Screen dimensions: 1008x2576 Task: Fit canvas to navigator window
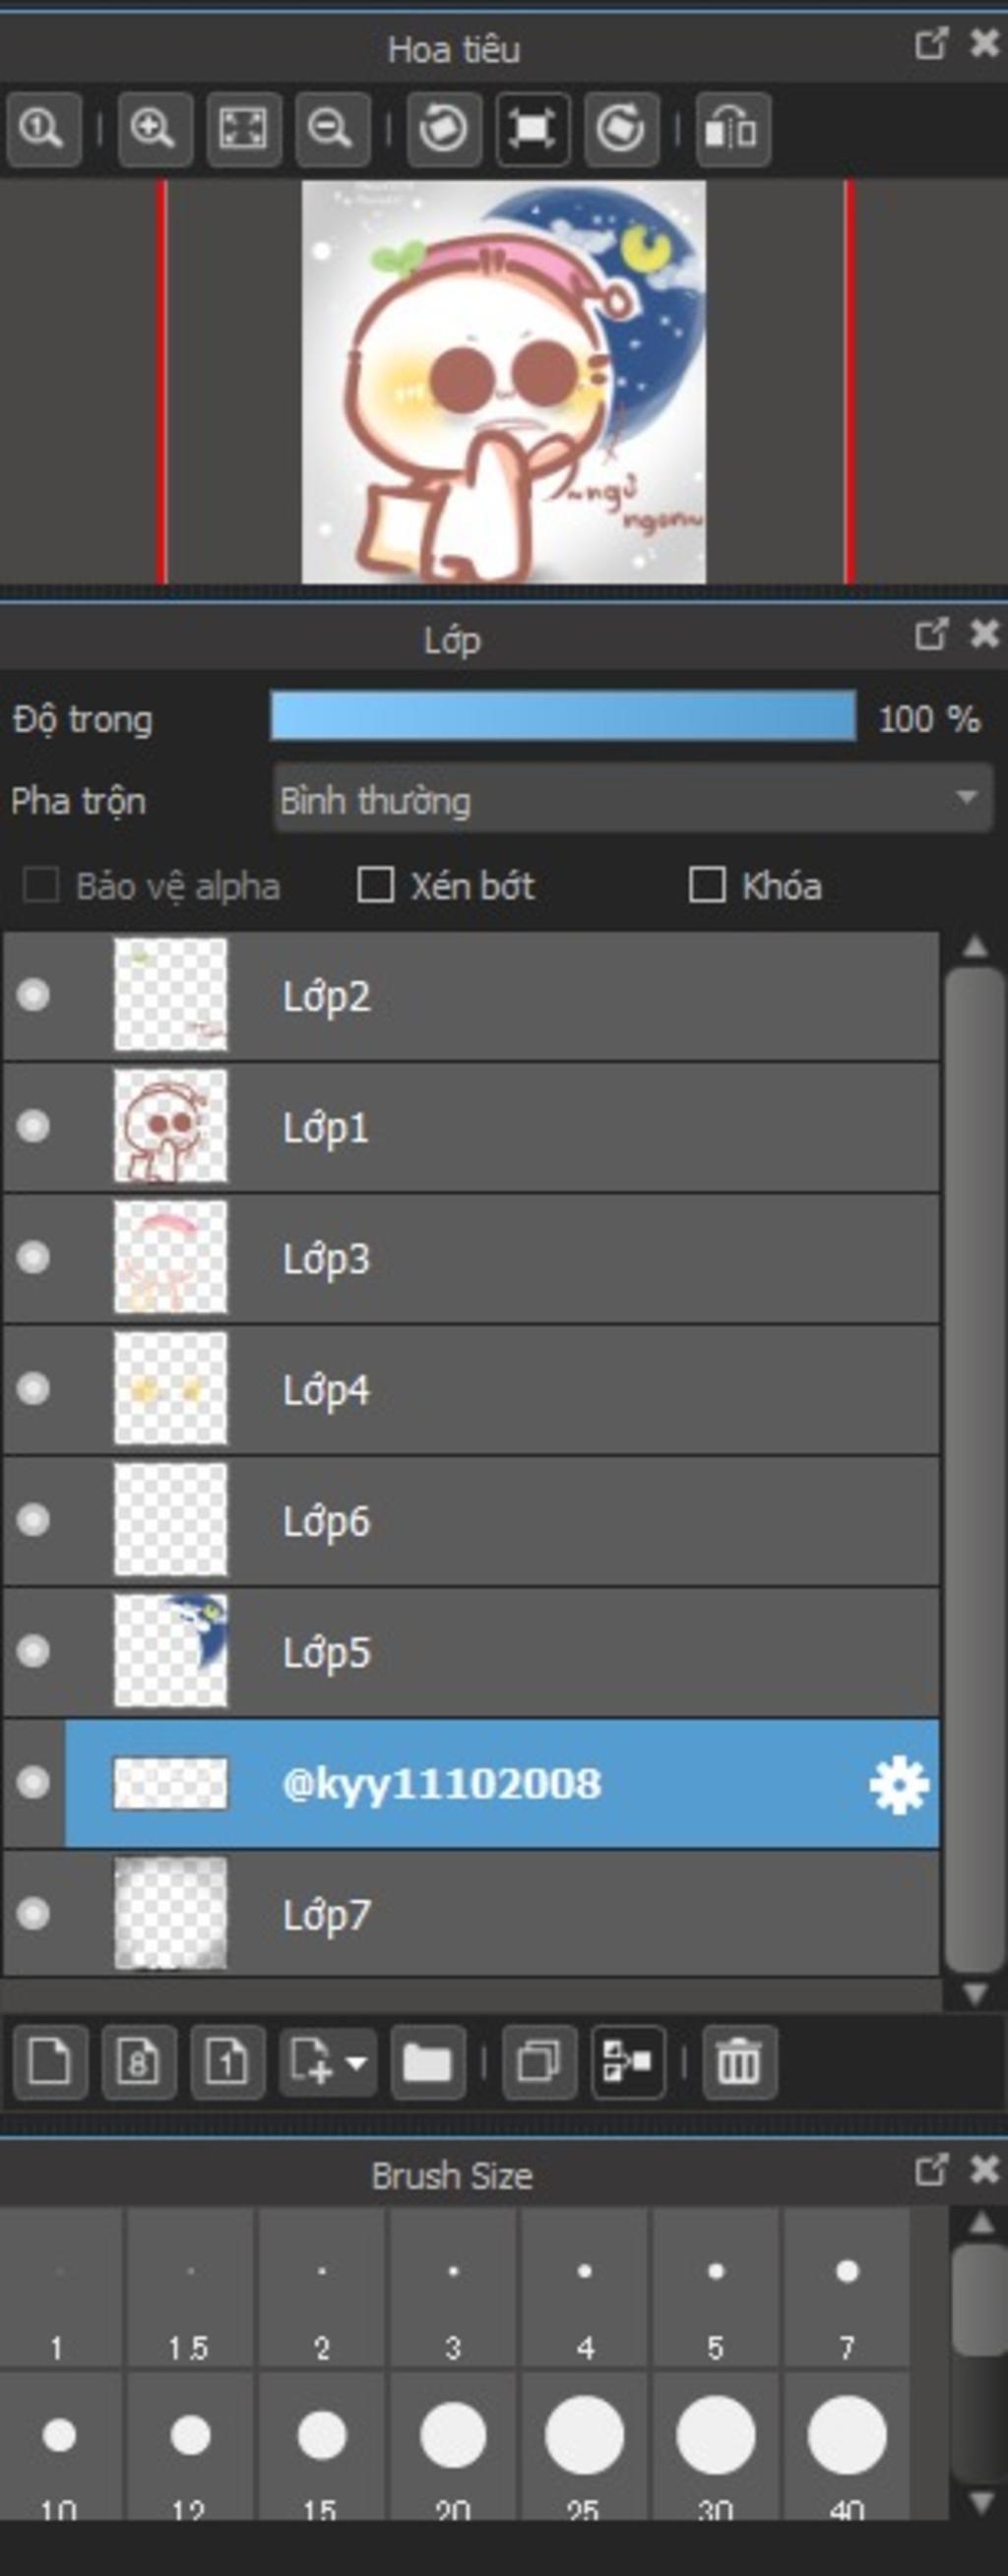(x=242, y=129)
